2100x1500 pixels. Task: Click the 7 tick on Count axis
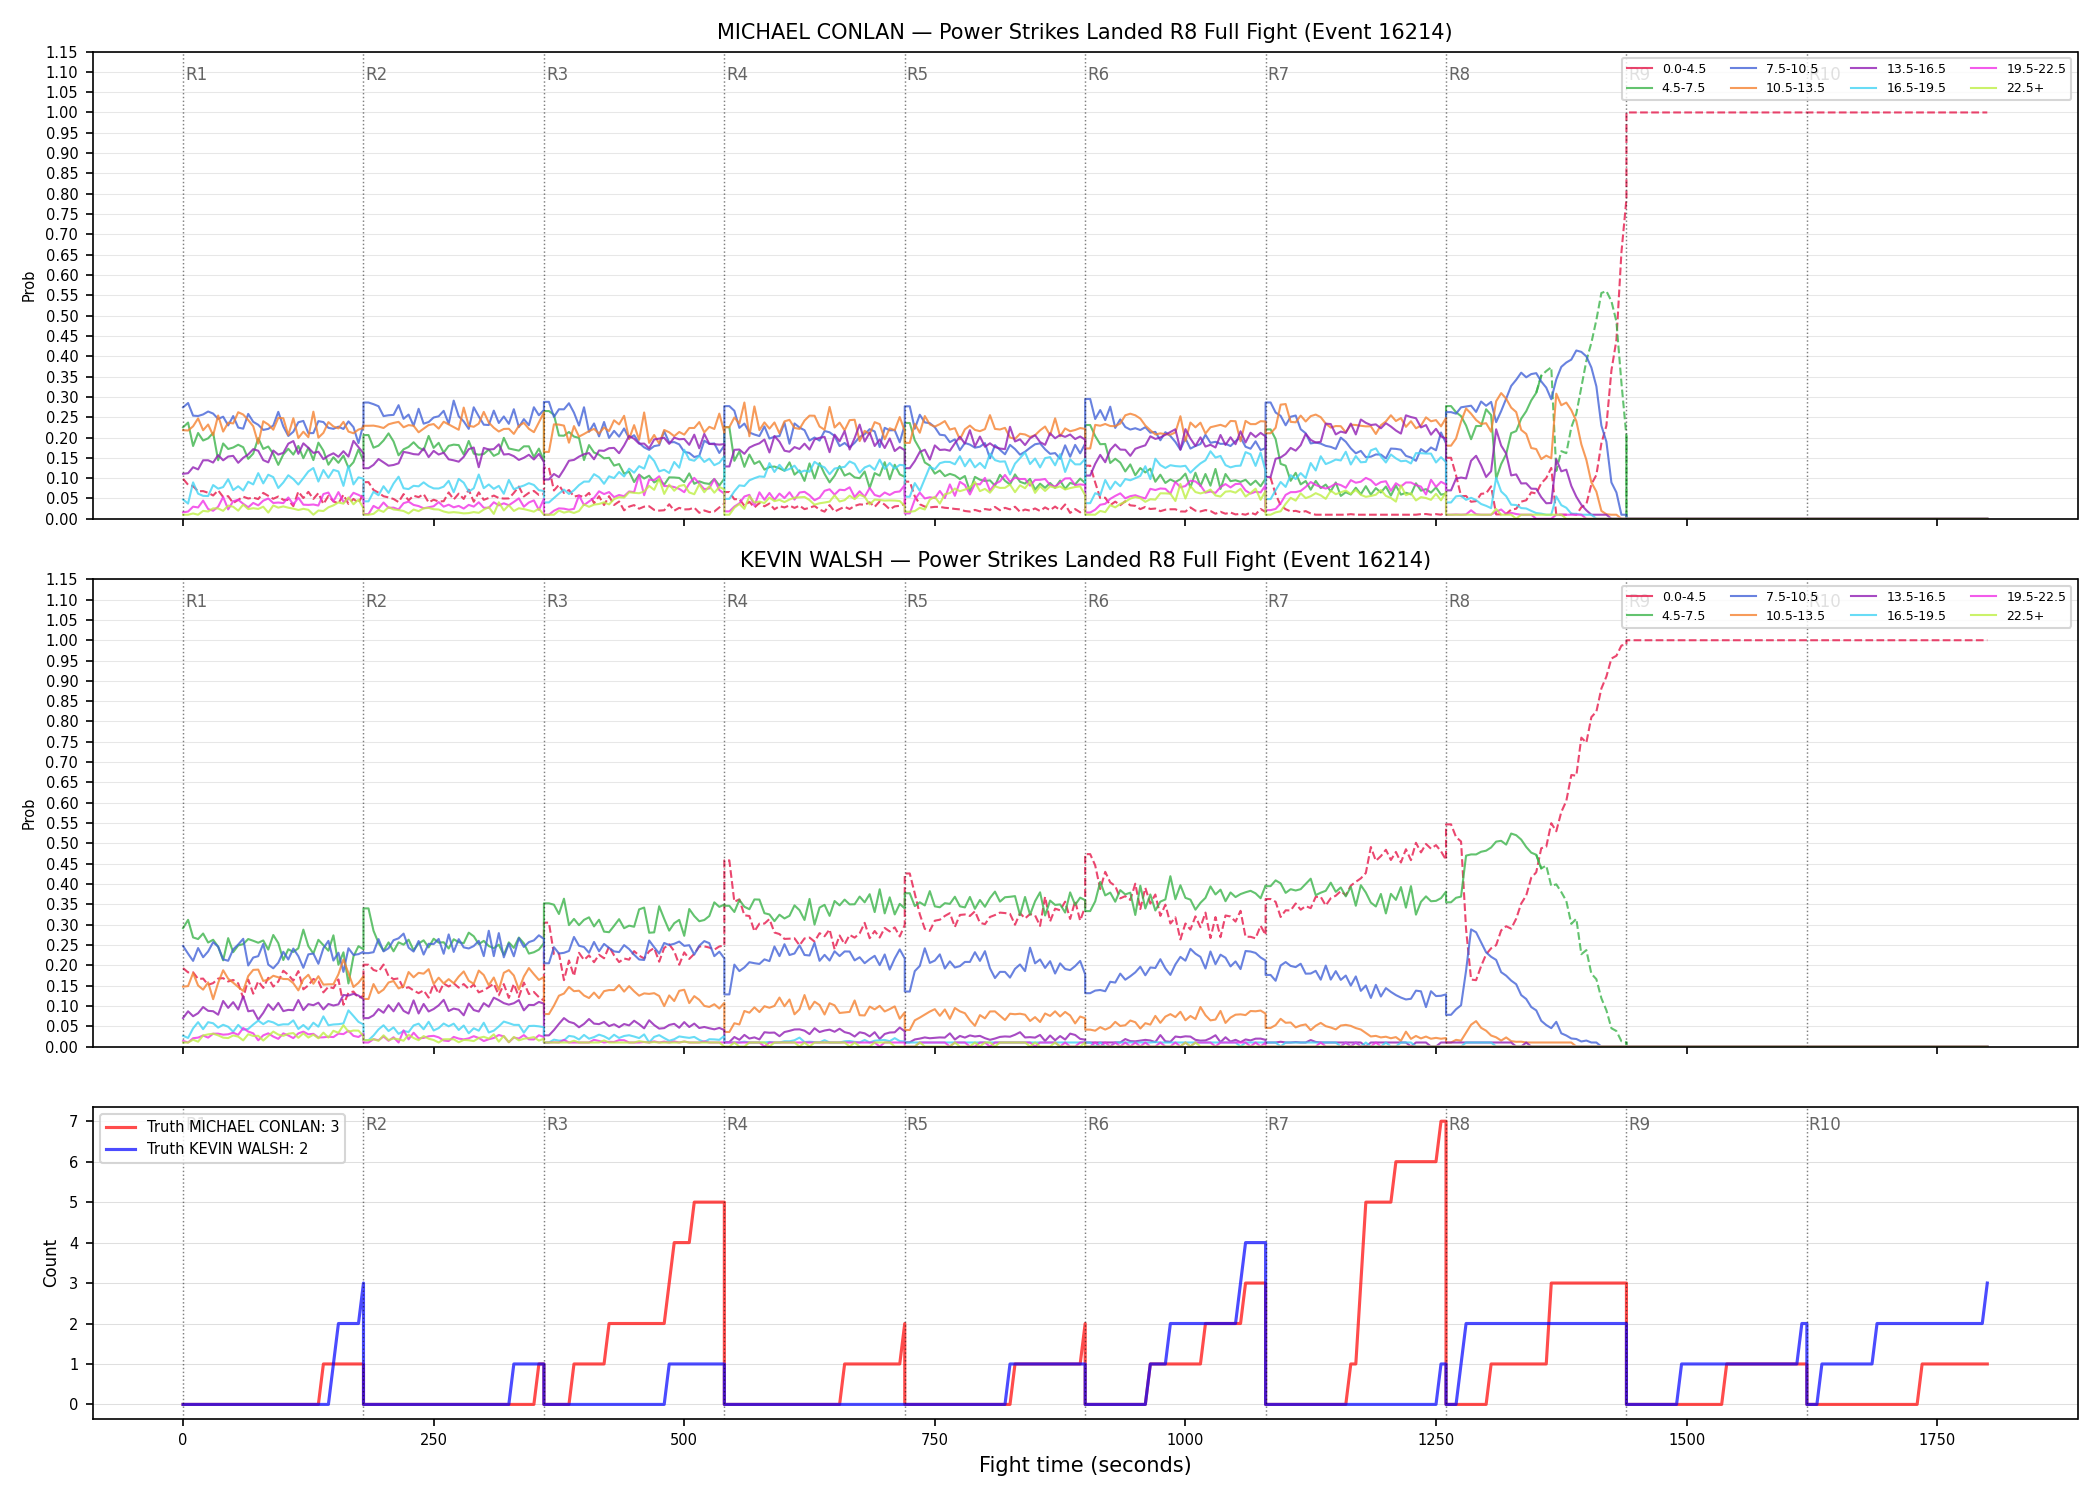click(73, 1122)
